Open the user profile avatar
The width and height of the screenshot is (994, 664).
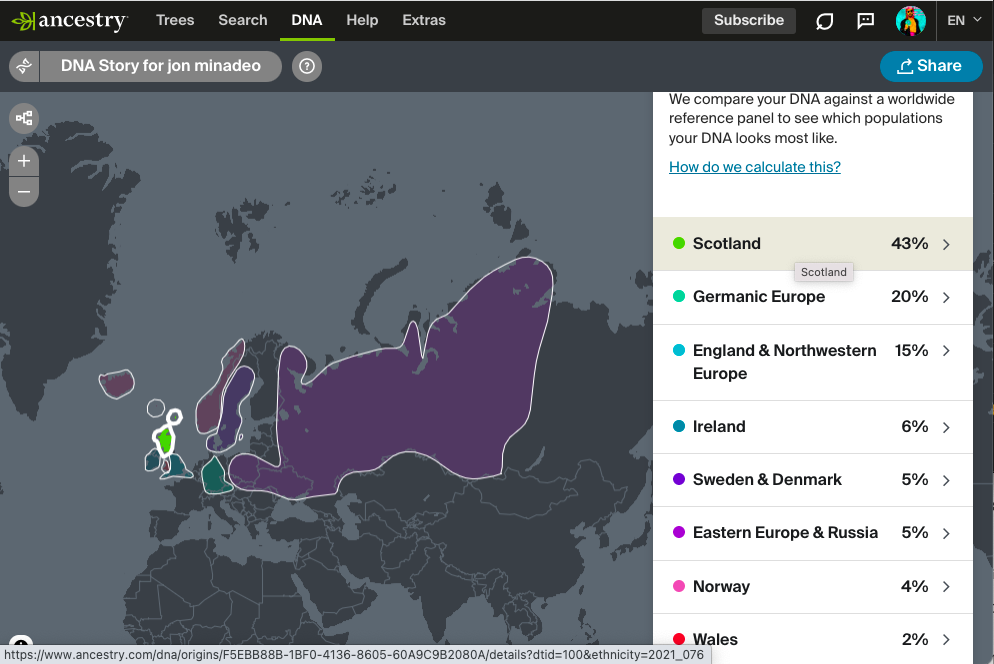910,20
